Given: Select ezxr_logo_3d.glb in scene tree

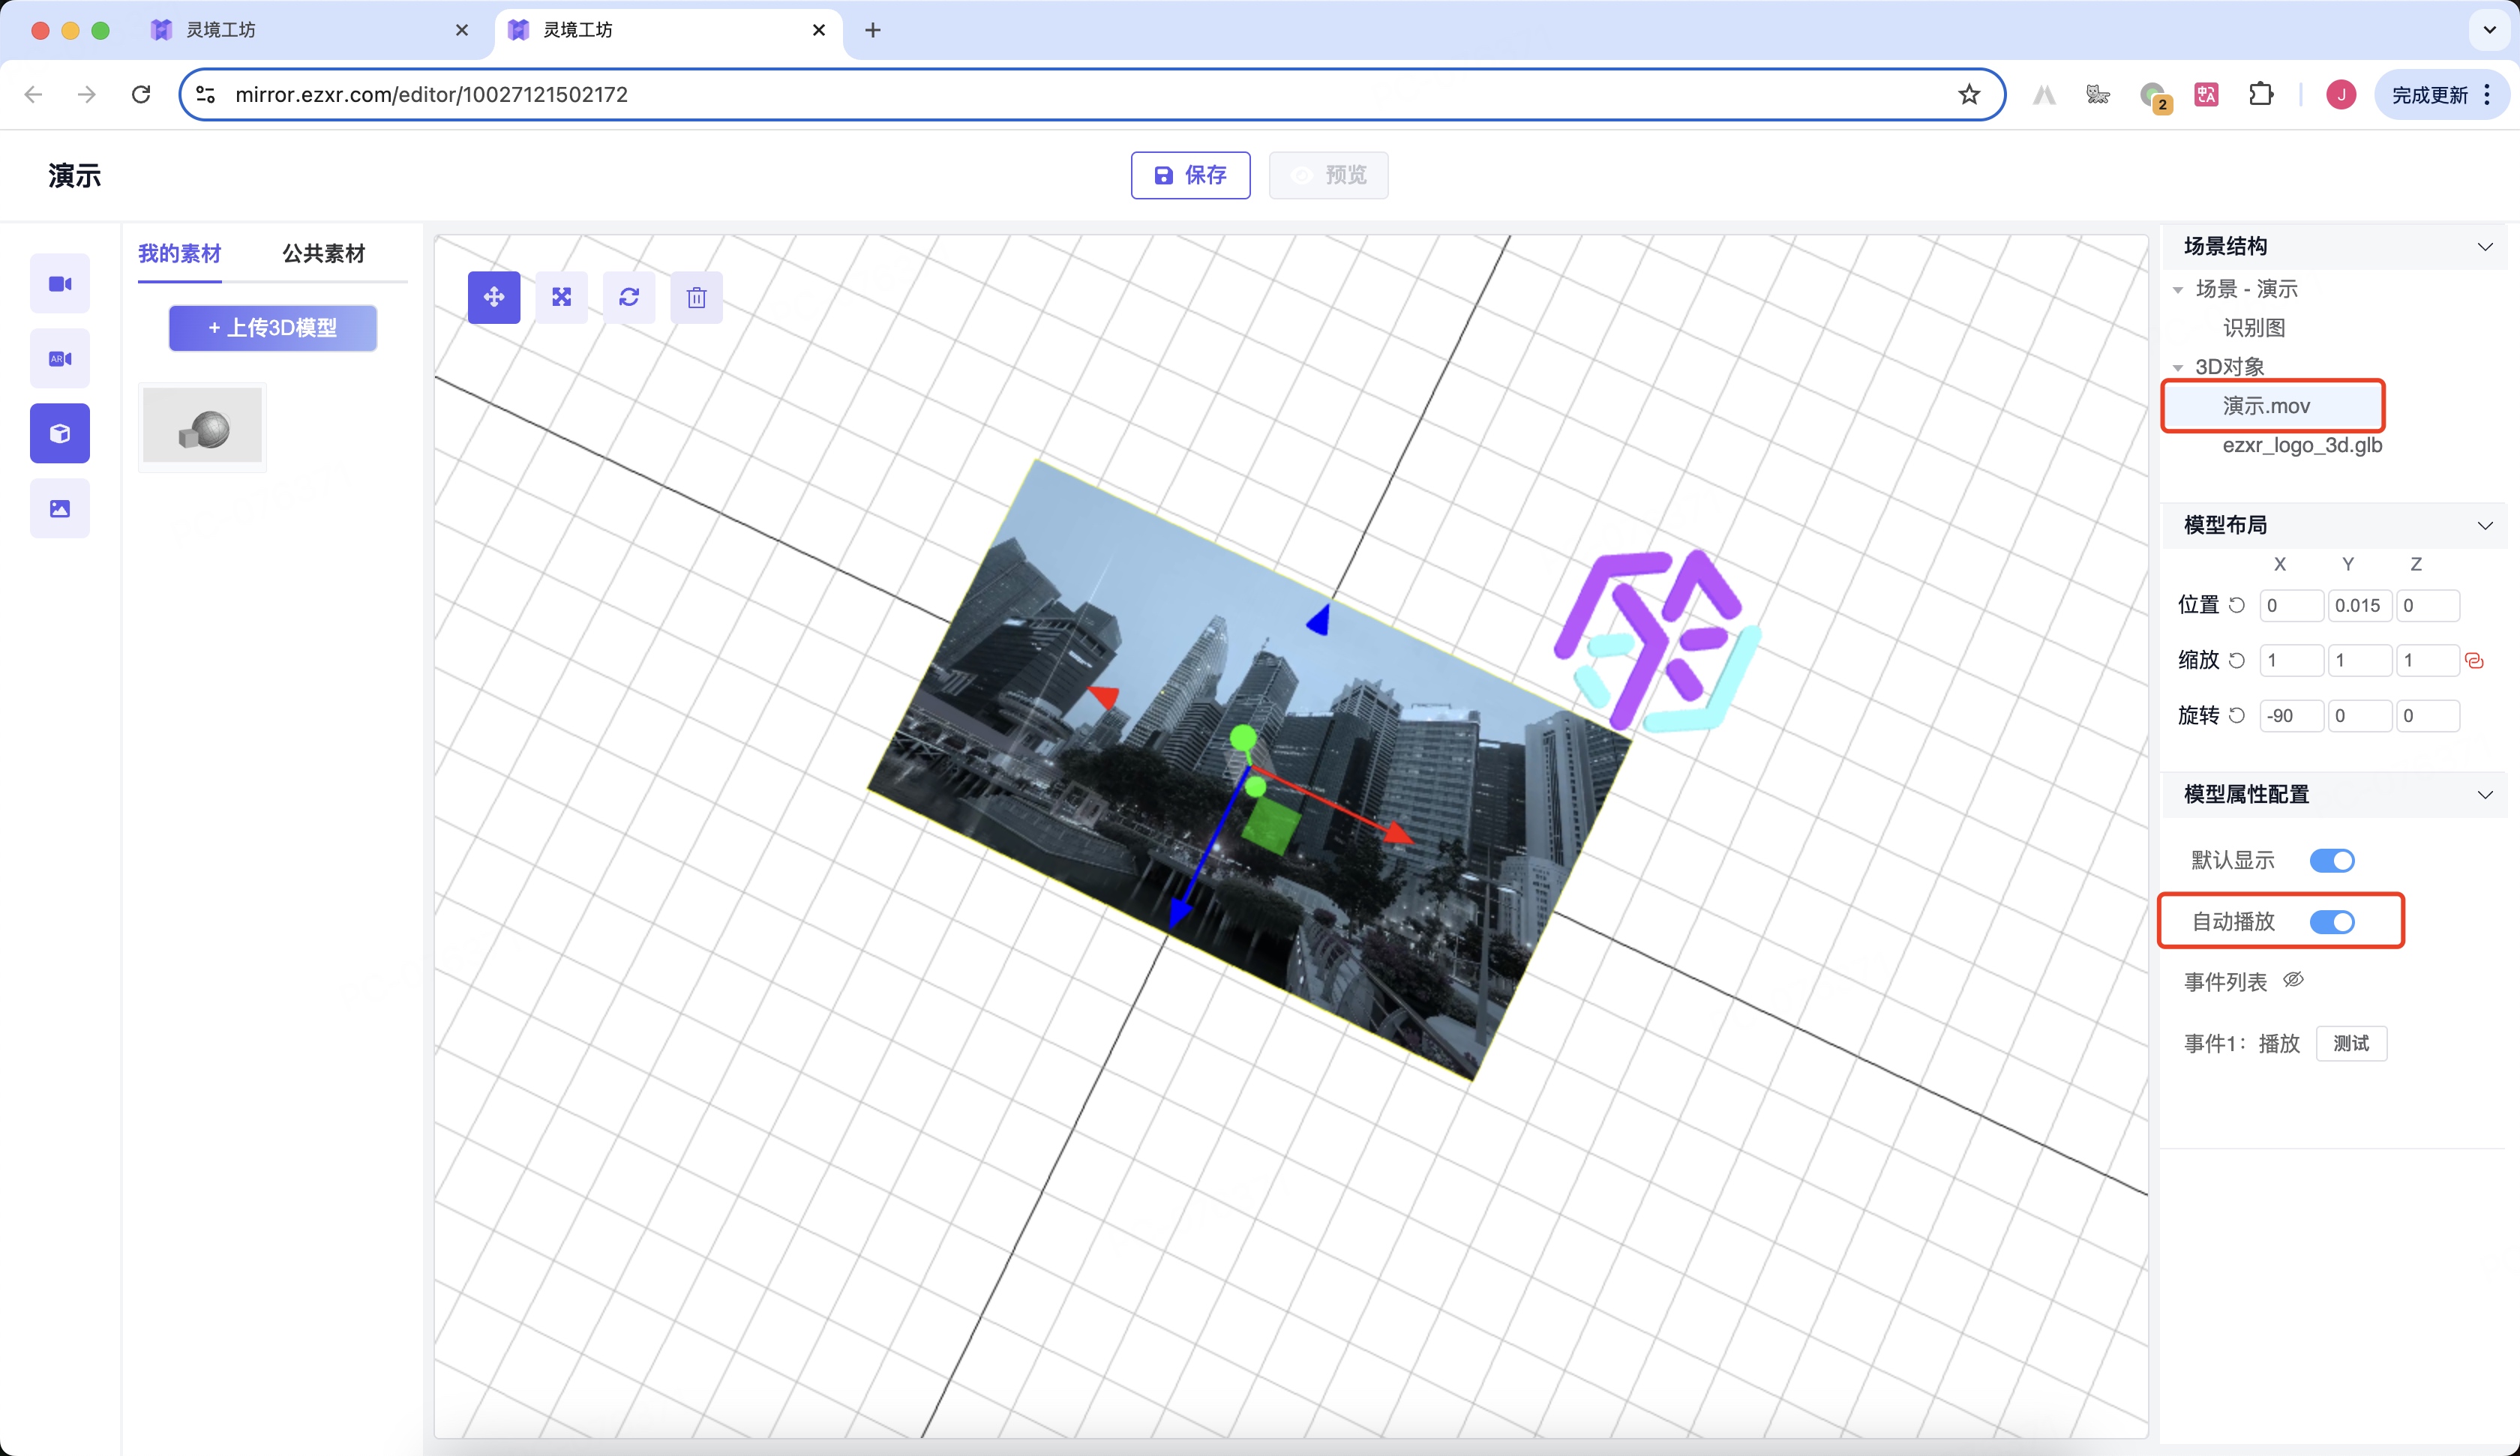Looking at the screenshot, I should point(2302,445).
